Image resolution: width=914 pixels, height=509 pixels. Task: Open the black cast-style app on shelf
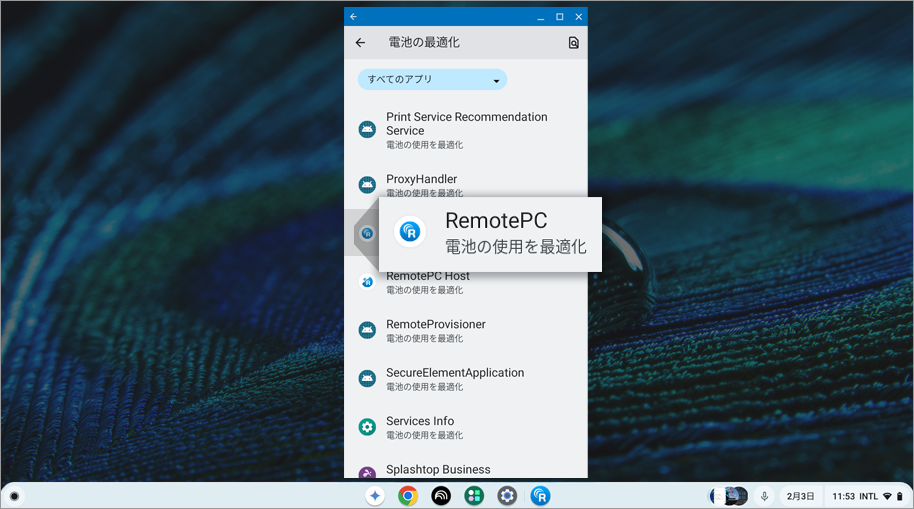pyautogui.click(x=441, y=496)
